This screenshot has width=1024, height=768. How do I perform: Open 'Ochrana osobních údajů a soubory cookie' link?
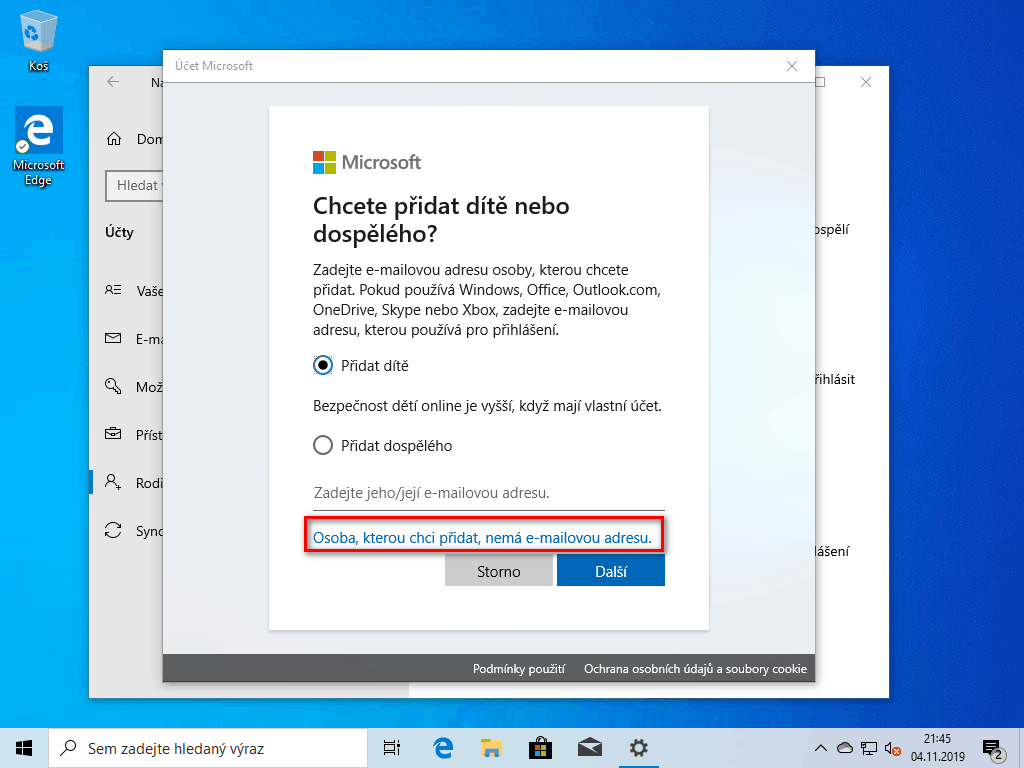695,669
